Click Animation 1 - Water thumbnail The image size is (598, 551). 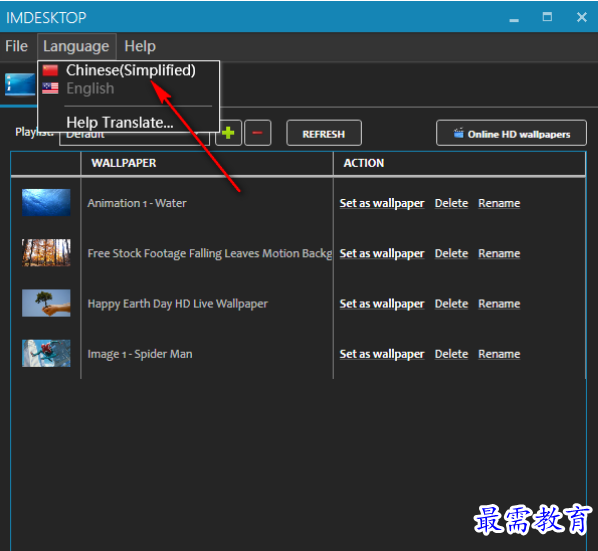pyautogui.click(x=46, y=202)
